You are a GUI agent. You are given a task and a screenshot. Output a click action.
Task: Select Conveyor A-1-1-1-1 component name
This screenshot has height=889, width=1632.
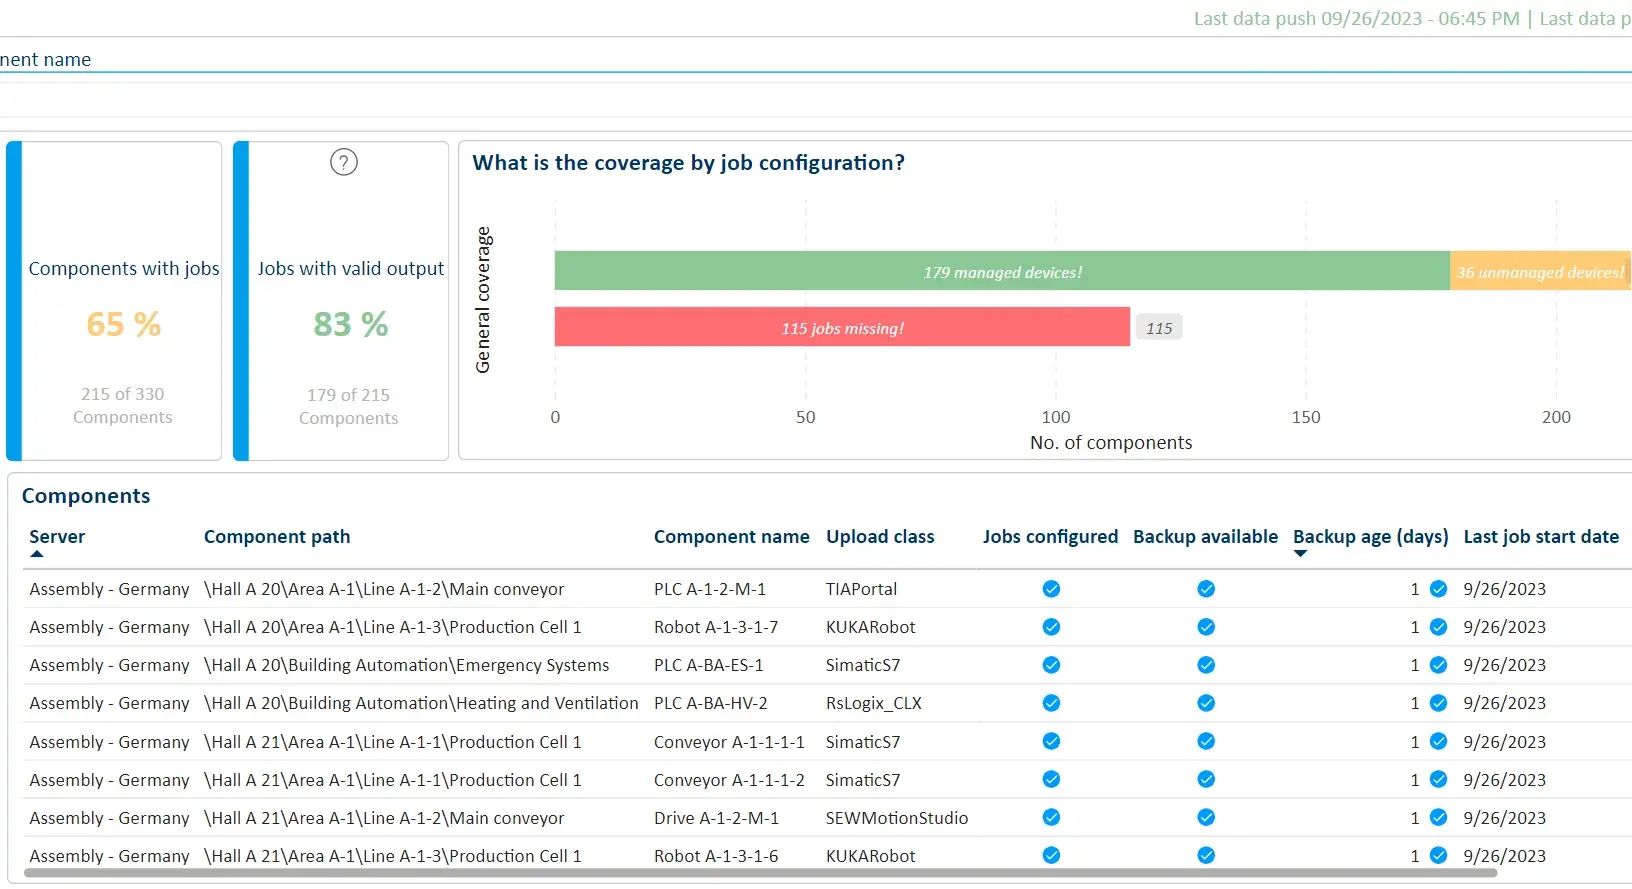[x=729, y=742]
